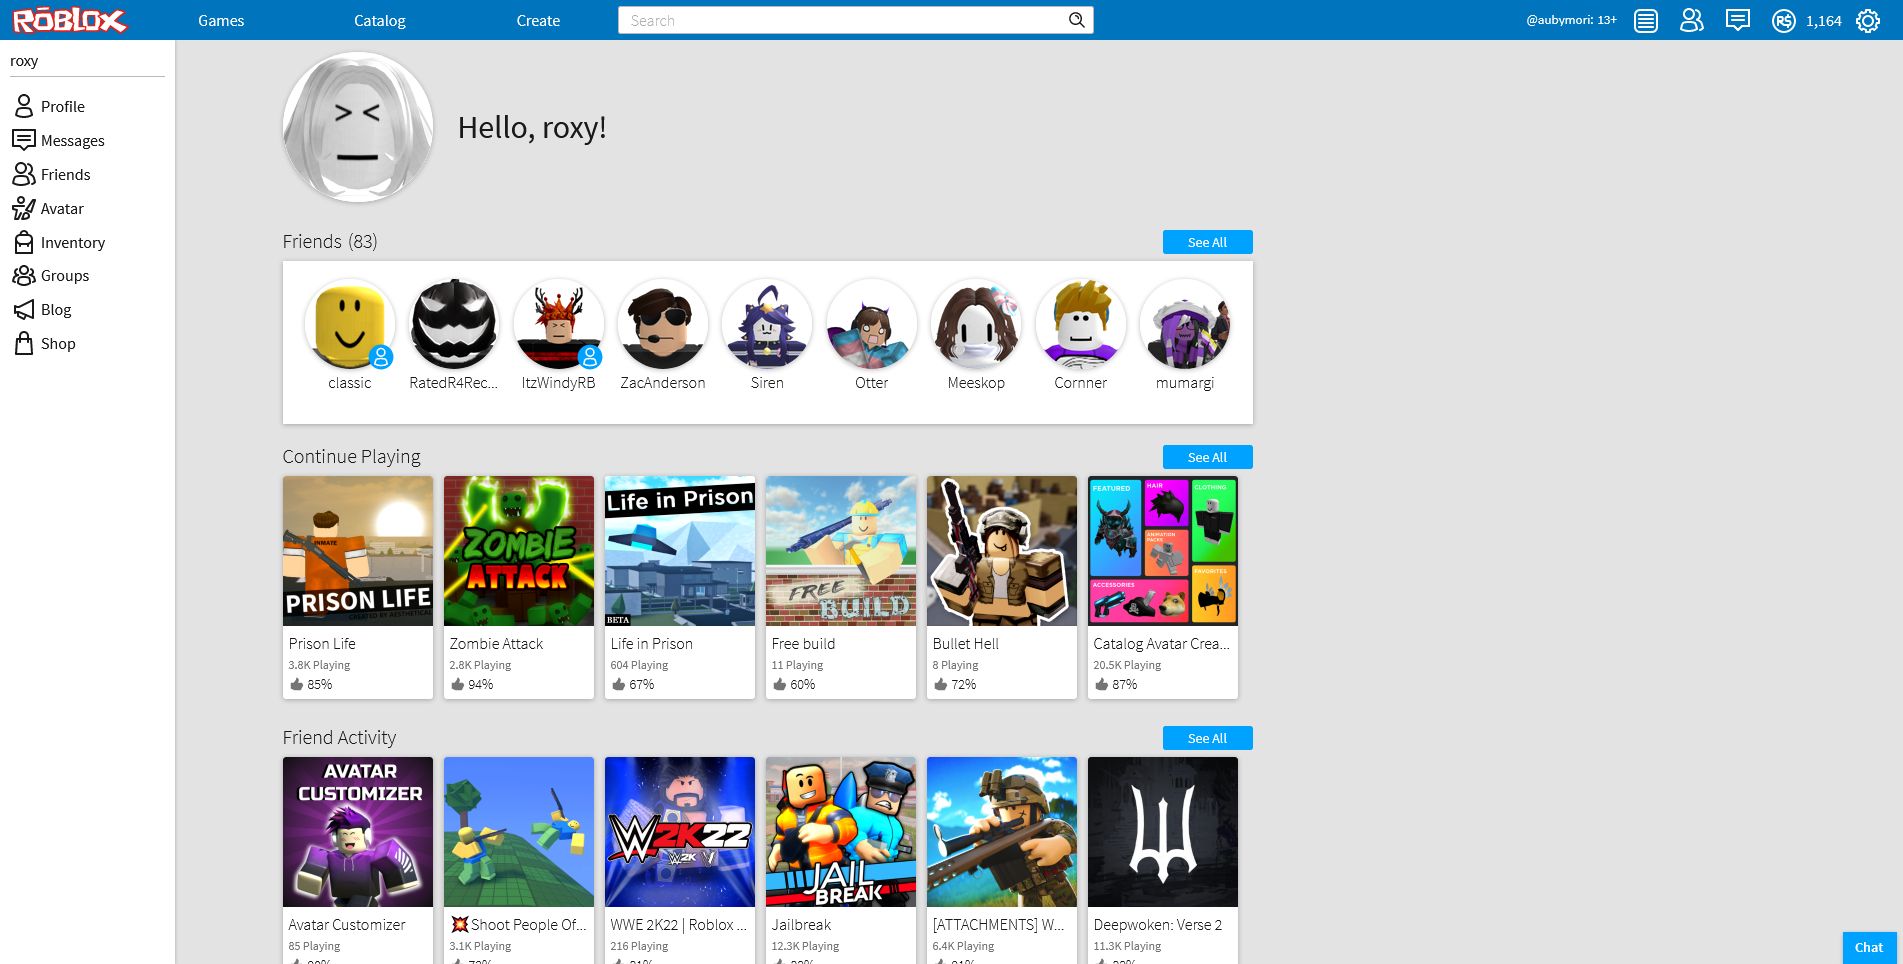The image size is (1903, 964).
Task: Open the Games menu
Action: (x=221, y=20)
